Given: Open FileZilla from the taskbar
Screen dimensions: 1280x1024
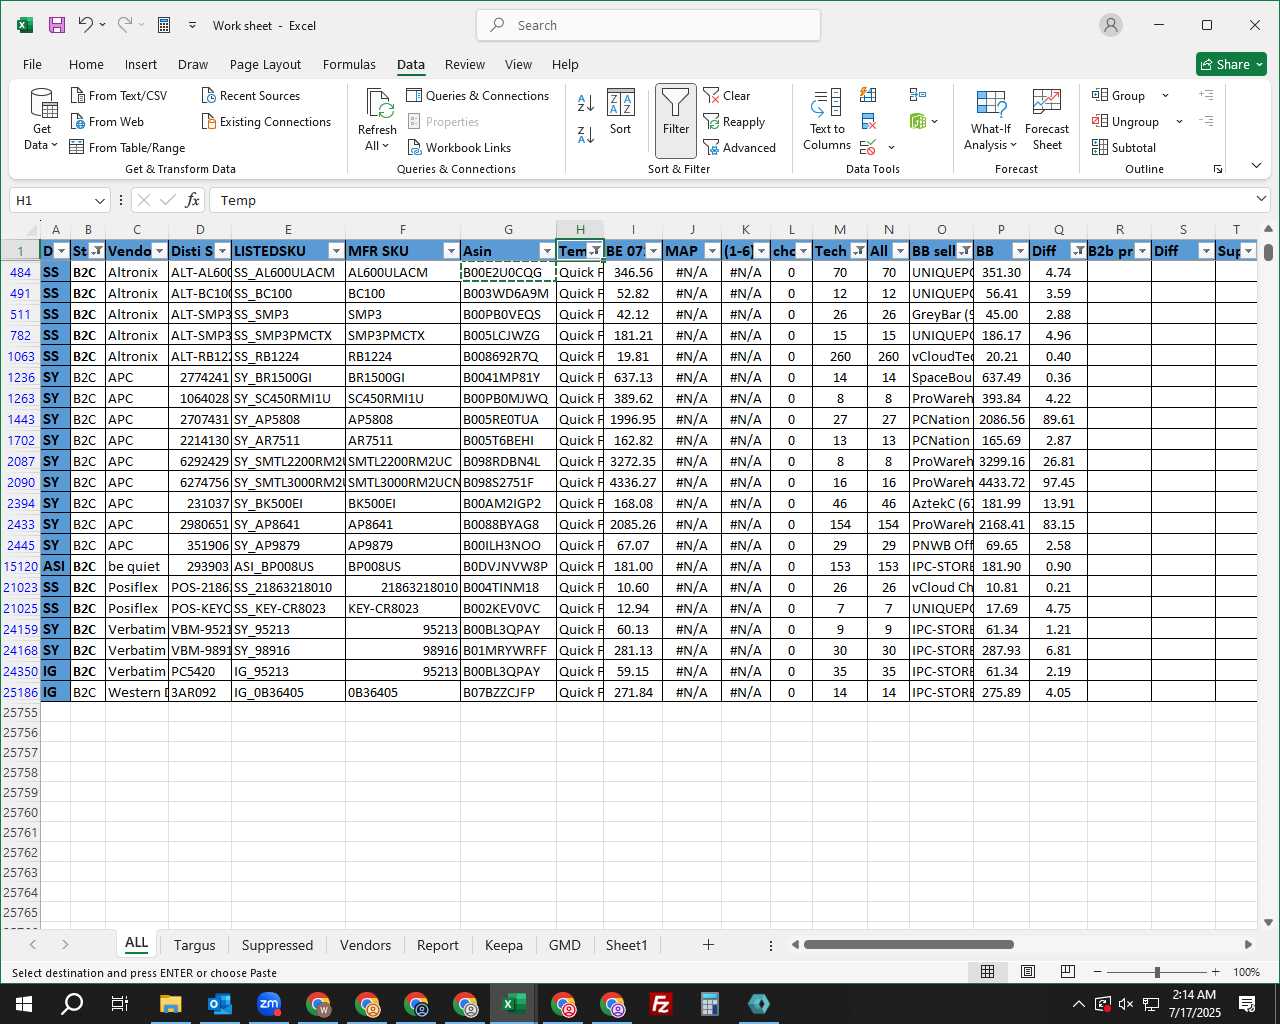Looking at the screenshot, I should (x=661, y=1004).
